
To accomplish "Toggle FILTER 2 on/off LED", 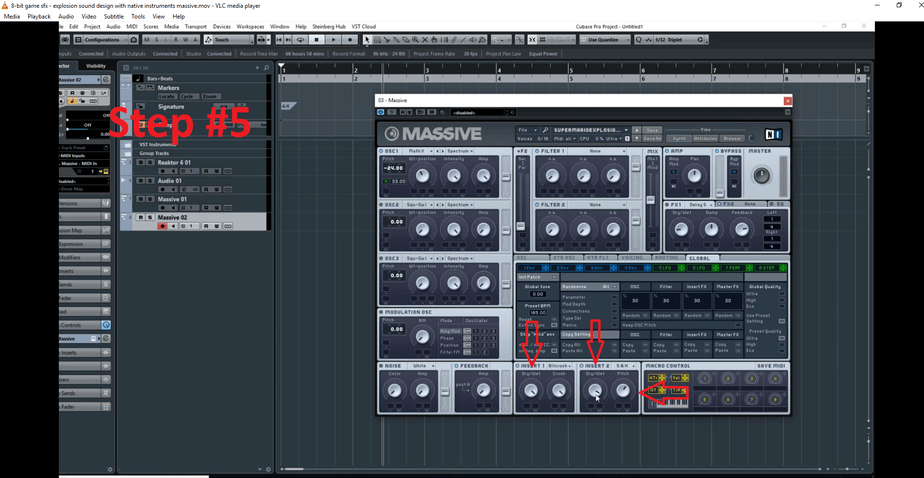I will [537, 205].
